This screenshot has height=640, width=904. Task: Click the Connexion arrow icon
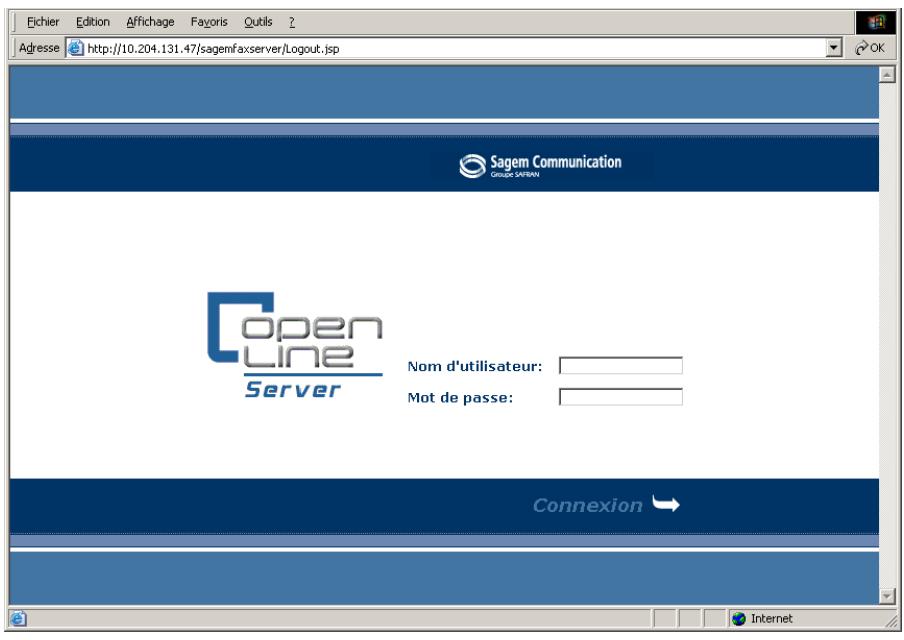[x=666, y=503]
